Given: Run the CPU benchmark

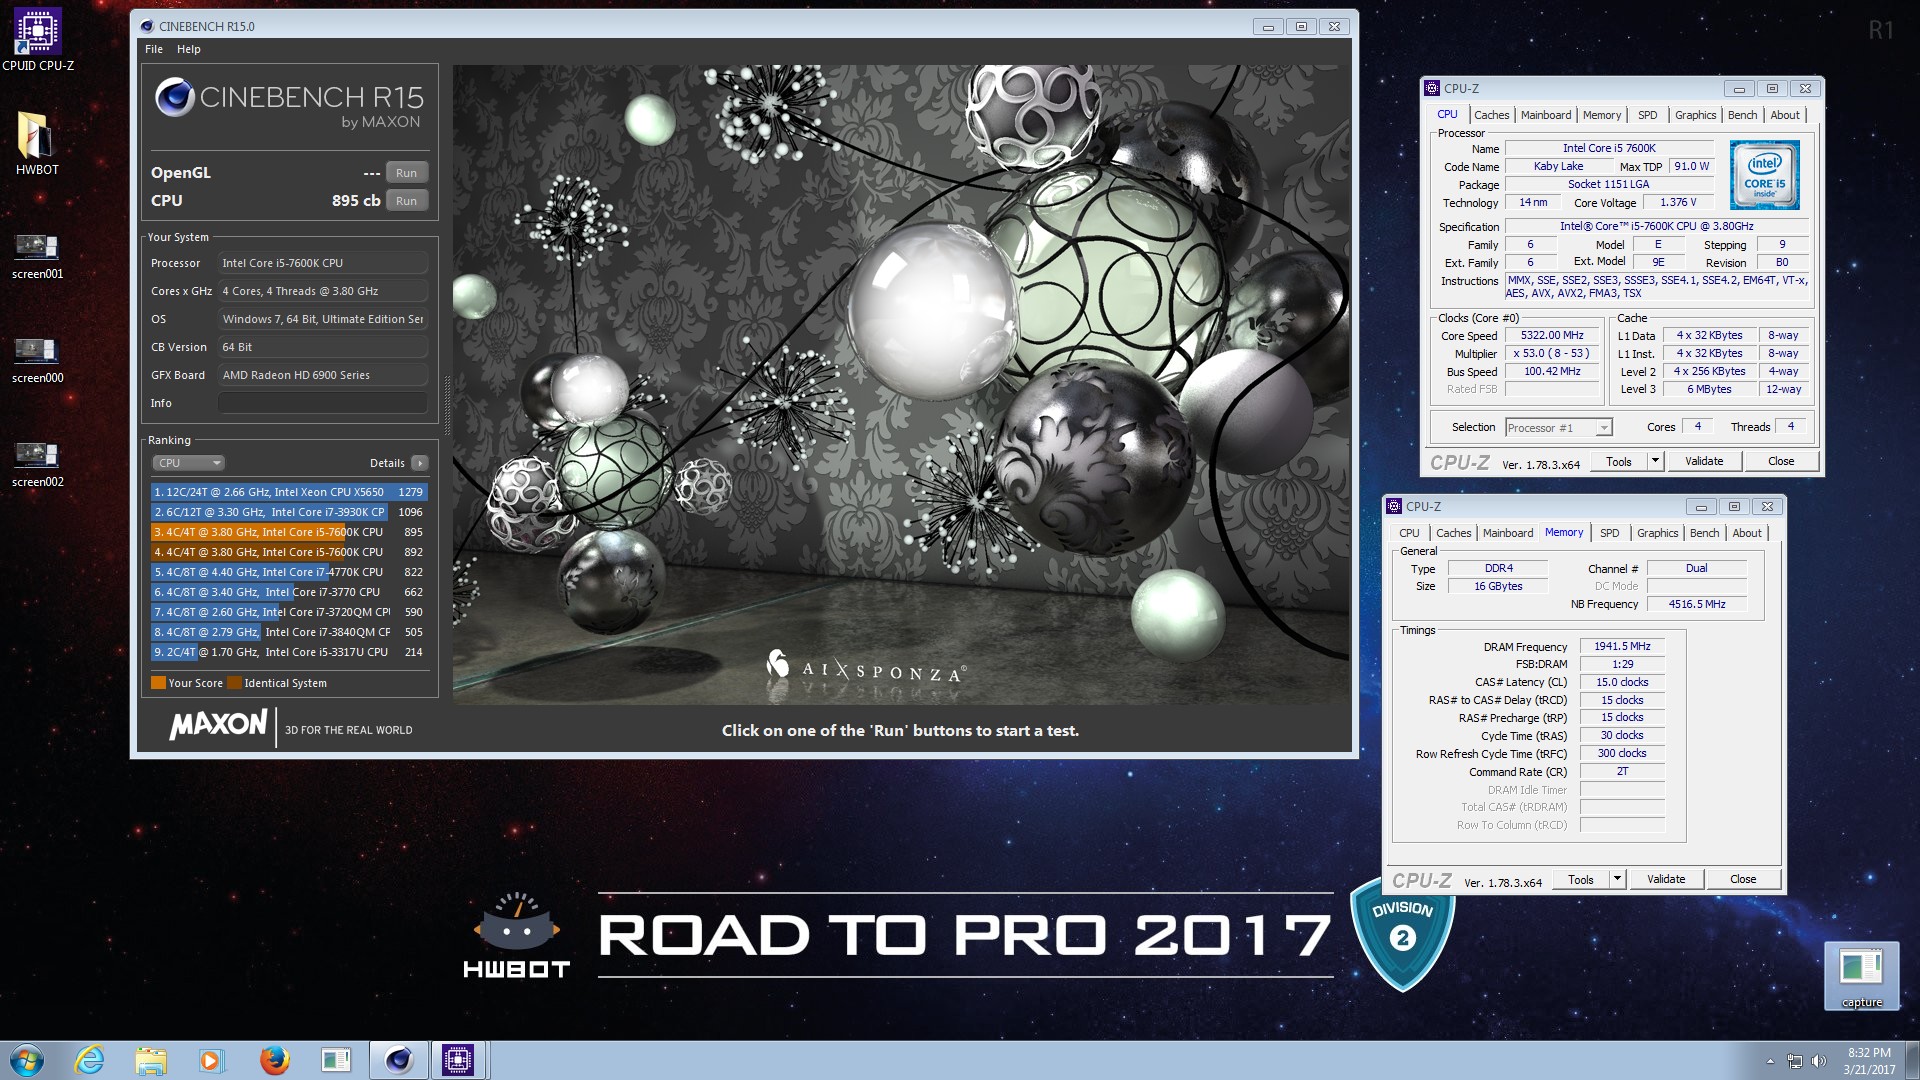Looking at the screenshot, I should (x=406, y=201).
